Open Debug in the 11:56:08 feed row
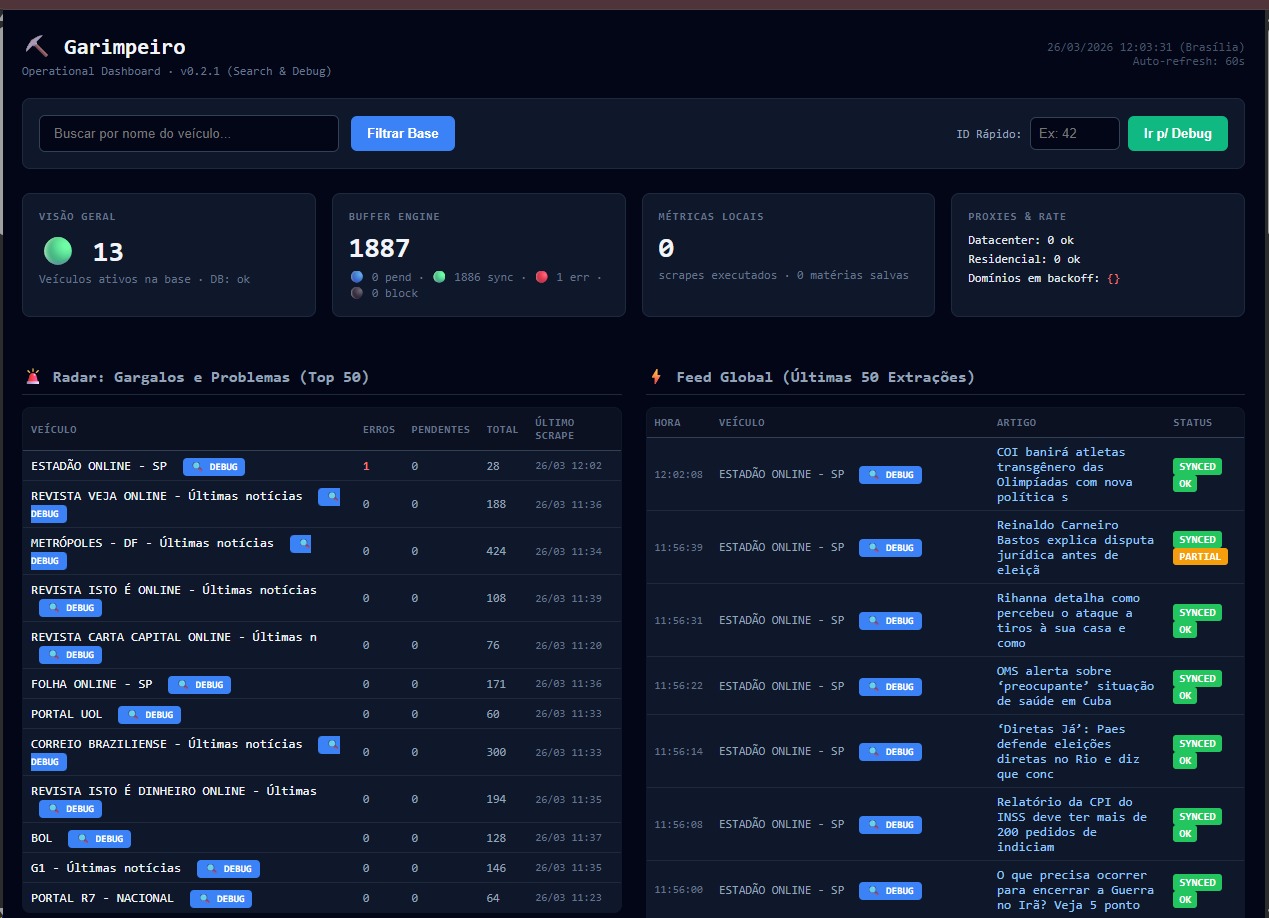Viewport: 1269px width, 918px height. 890,825
